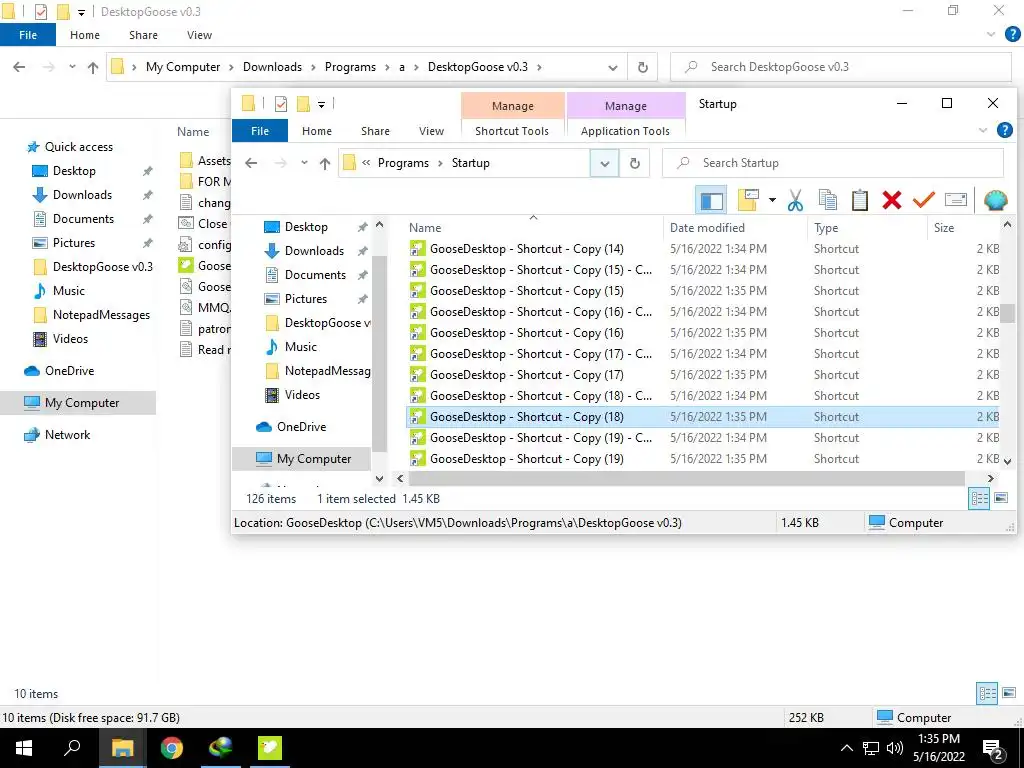Open Help icon in Startup window
This screenshot has width=1024, height=768.
(x=1004, y=131)
